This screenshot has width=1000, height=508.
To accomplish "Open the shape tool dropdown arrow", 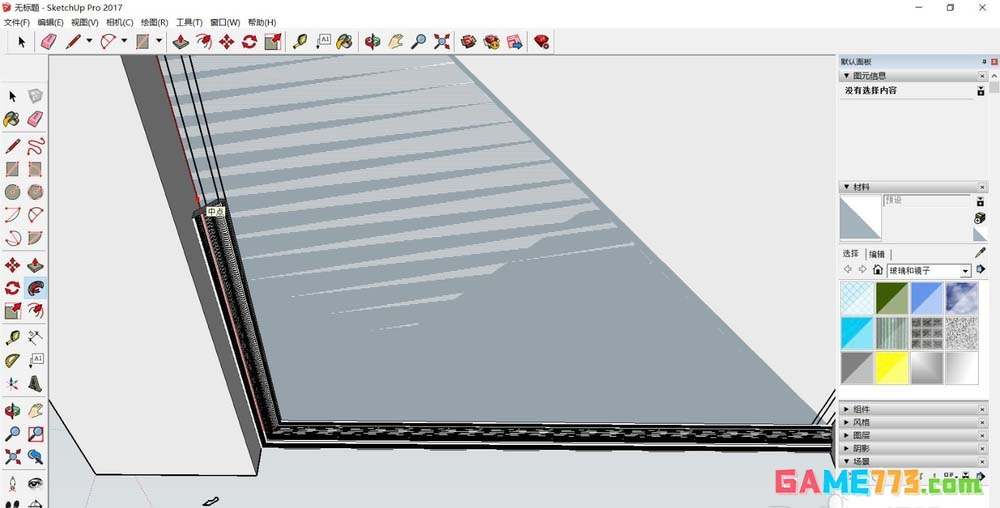I will click(159, 41).
